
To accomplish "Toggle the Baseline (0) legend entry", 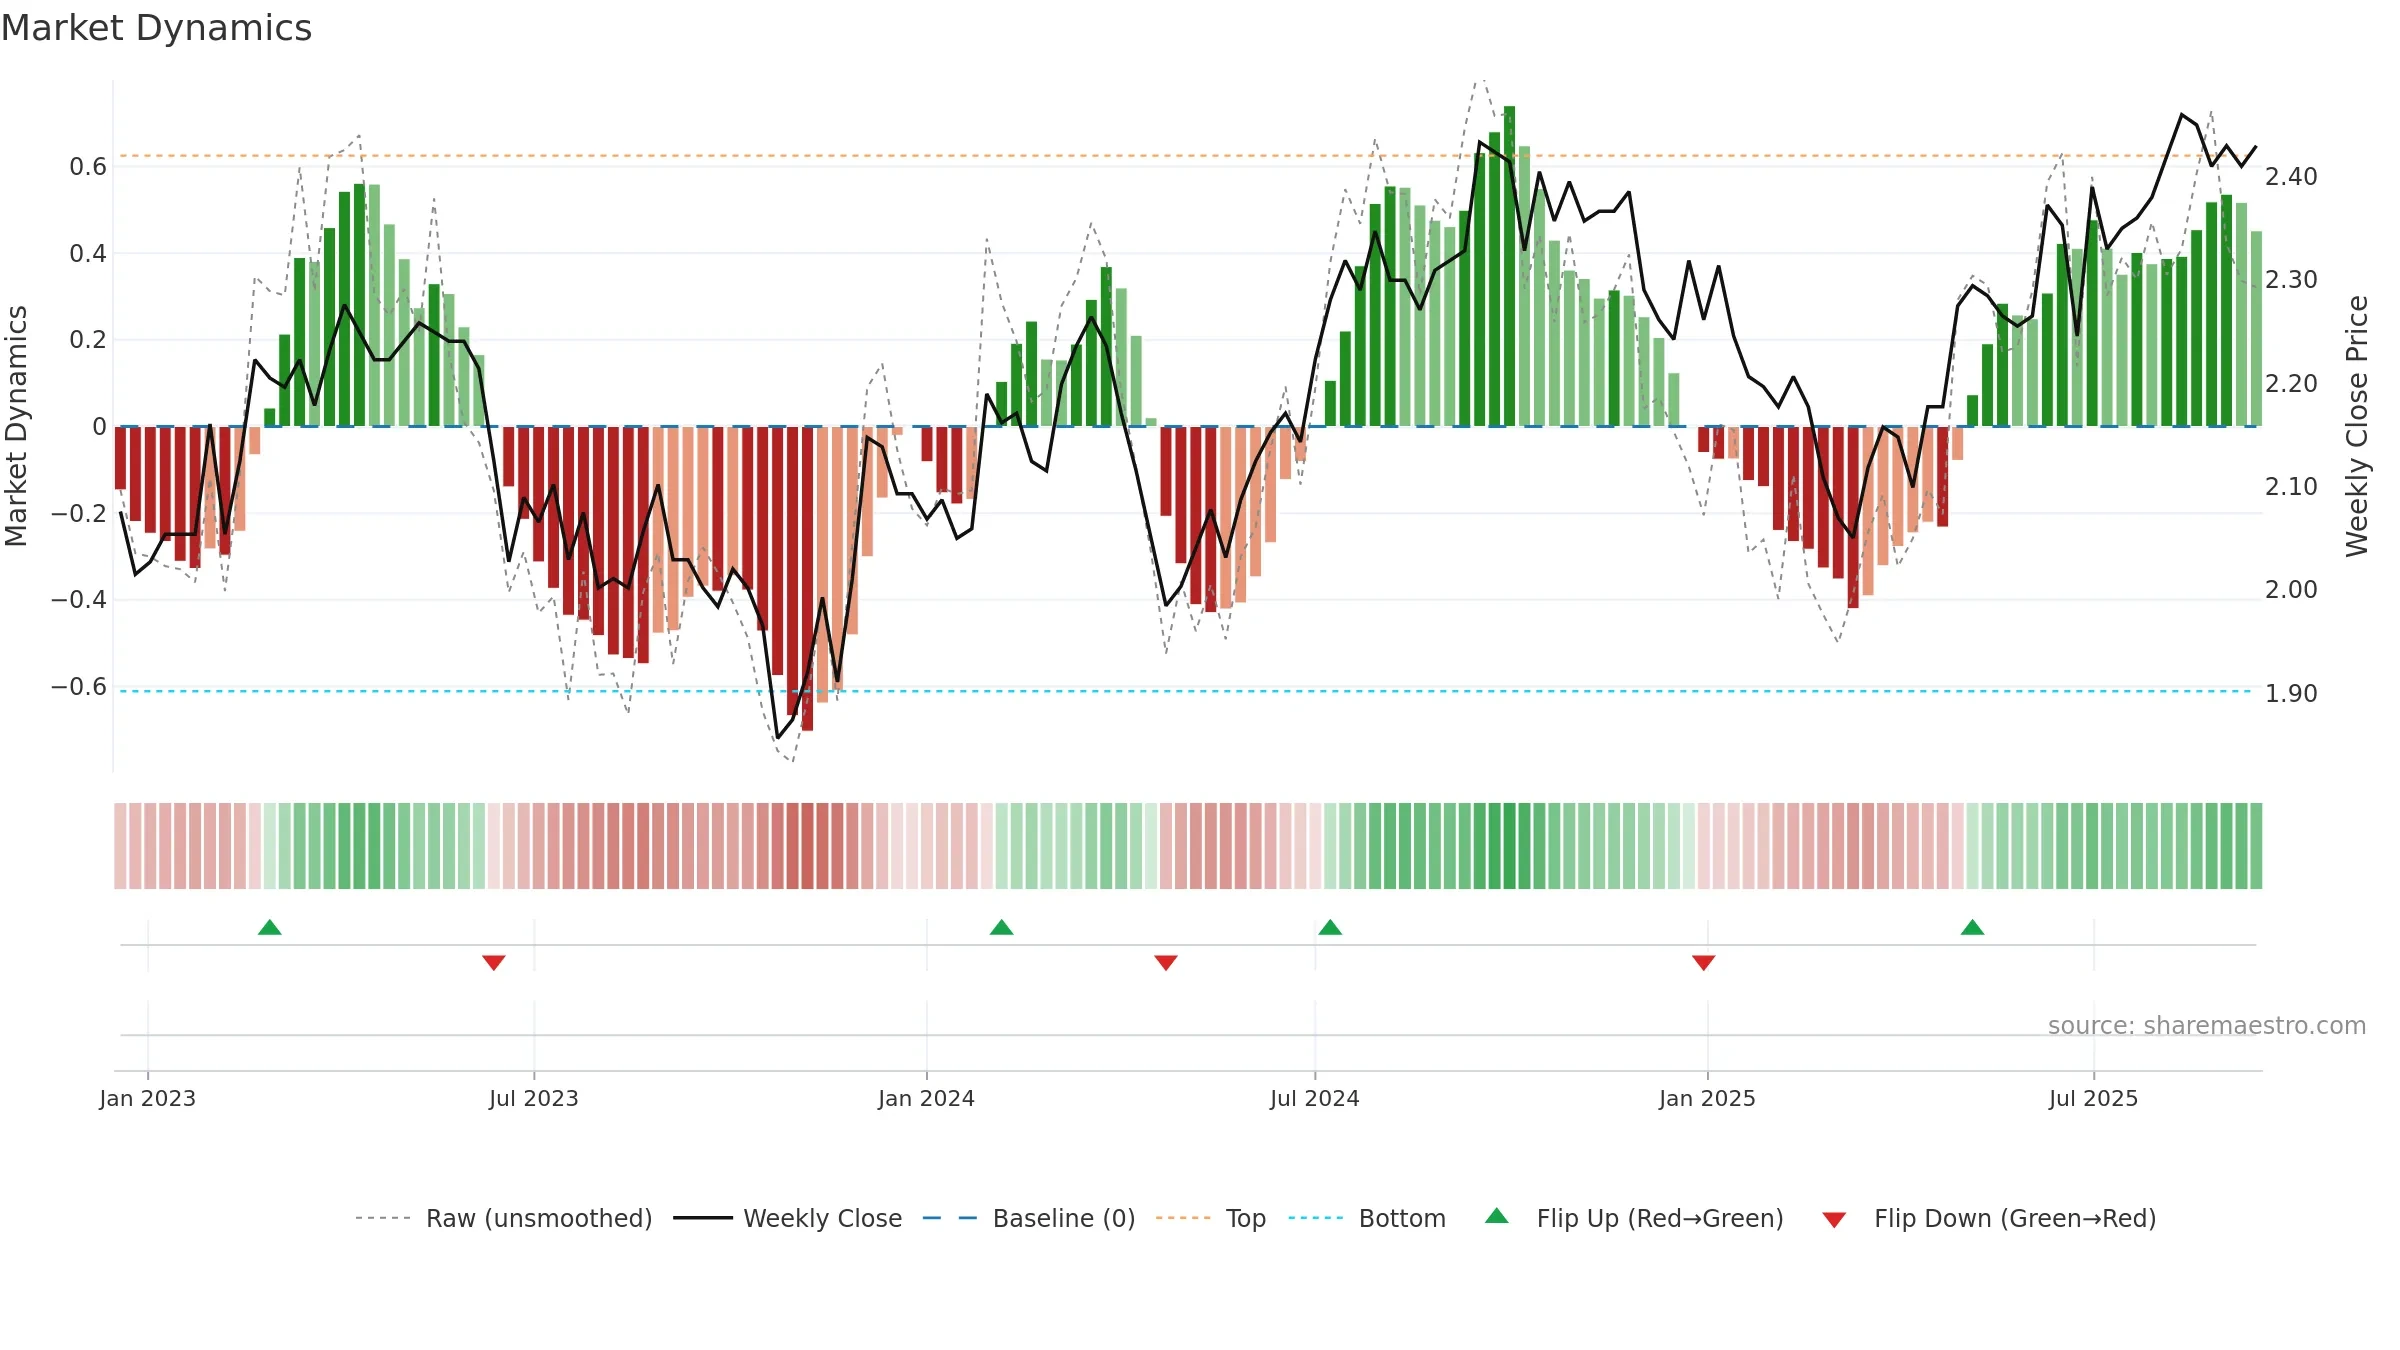I will tap(1029, 1218).
